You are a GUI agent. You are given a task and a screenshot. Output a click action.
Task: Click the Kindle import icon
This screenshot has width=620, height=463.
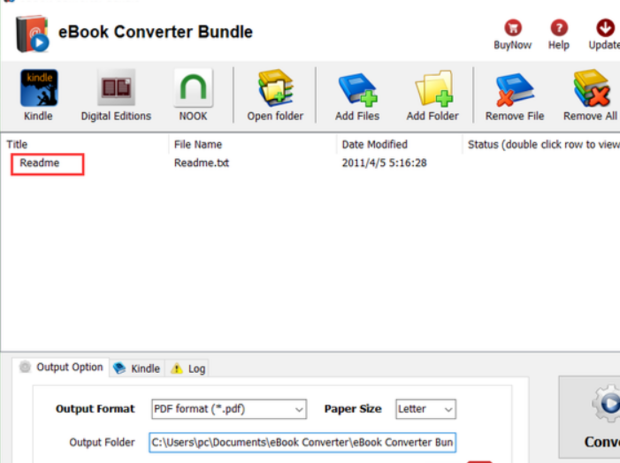click(x=39, y=88)
